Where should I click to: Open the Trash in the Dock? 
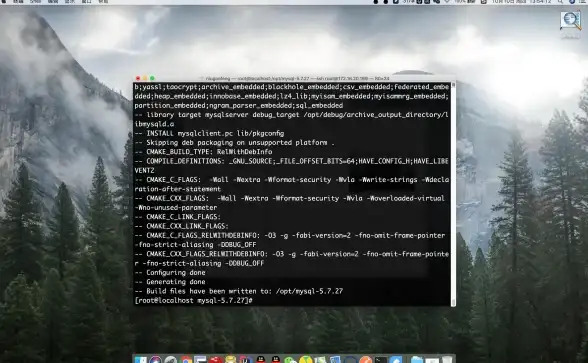(x=447, y=360)
